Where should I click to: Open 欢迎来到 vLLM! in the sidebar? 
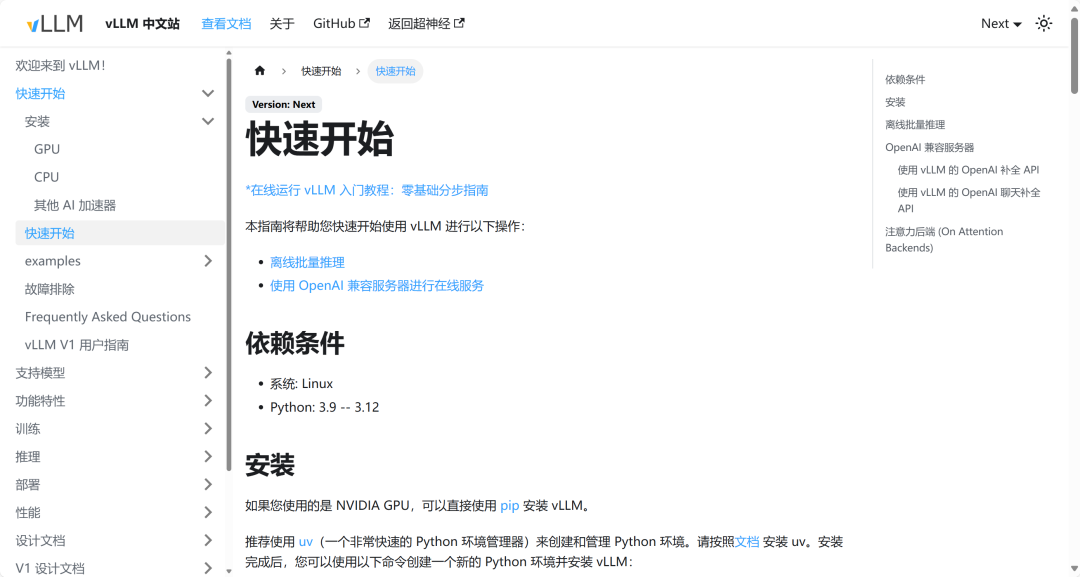[61, 65]
